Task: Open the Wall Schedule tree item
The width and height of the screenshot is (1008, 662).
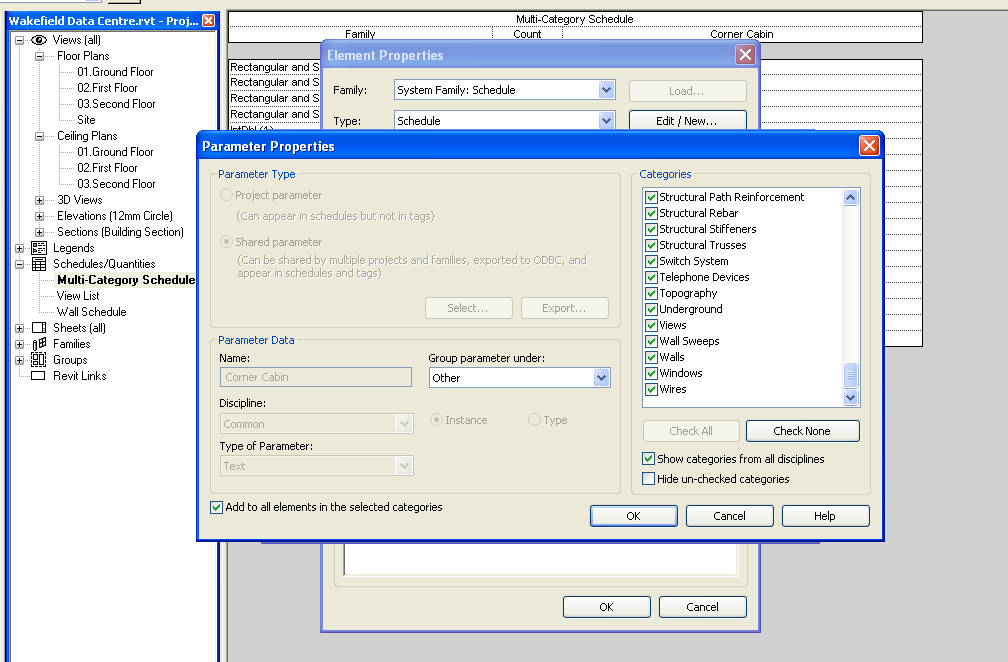Action: [91, 312]
